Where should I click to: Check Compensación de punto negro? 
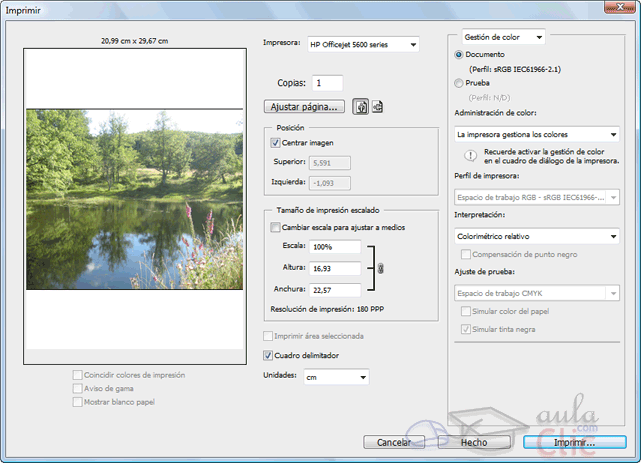click(465, 254)
